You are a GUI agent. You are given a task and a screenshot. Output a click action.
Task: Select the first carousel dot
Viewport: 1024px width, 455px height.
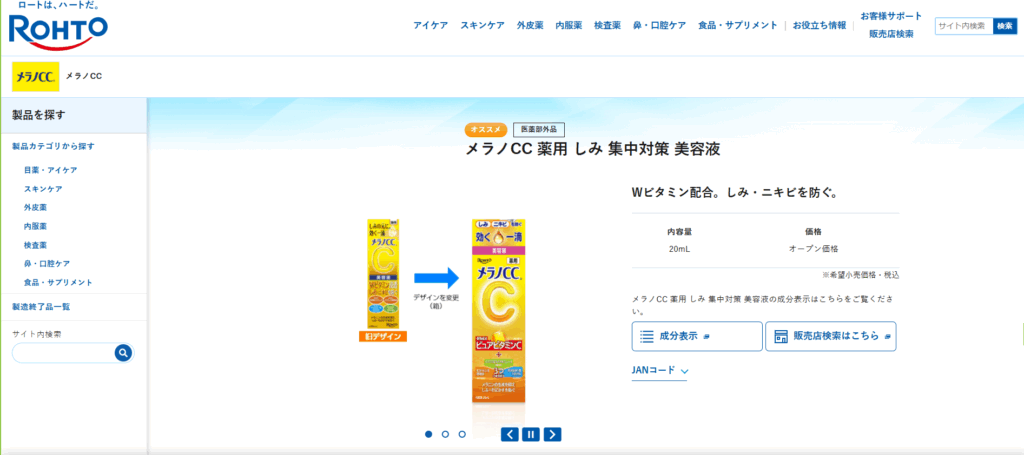point(428,434)
